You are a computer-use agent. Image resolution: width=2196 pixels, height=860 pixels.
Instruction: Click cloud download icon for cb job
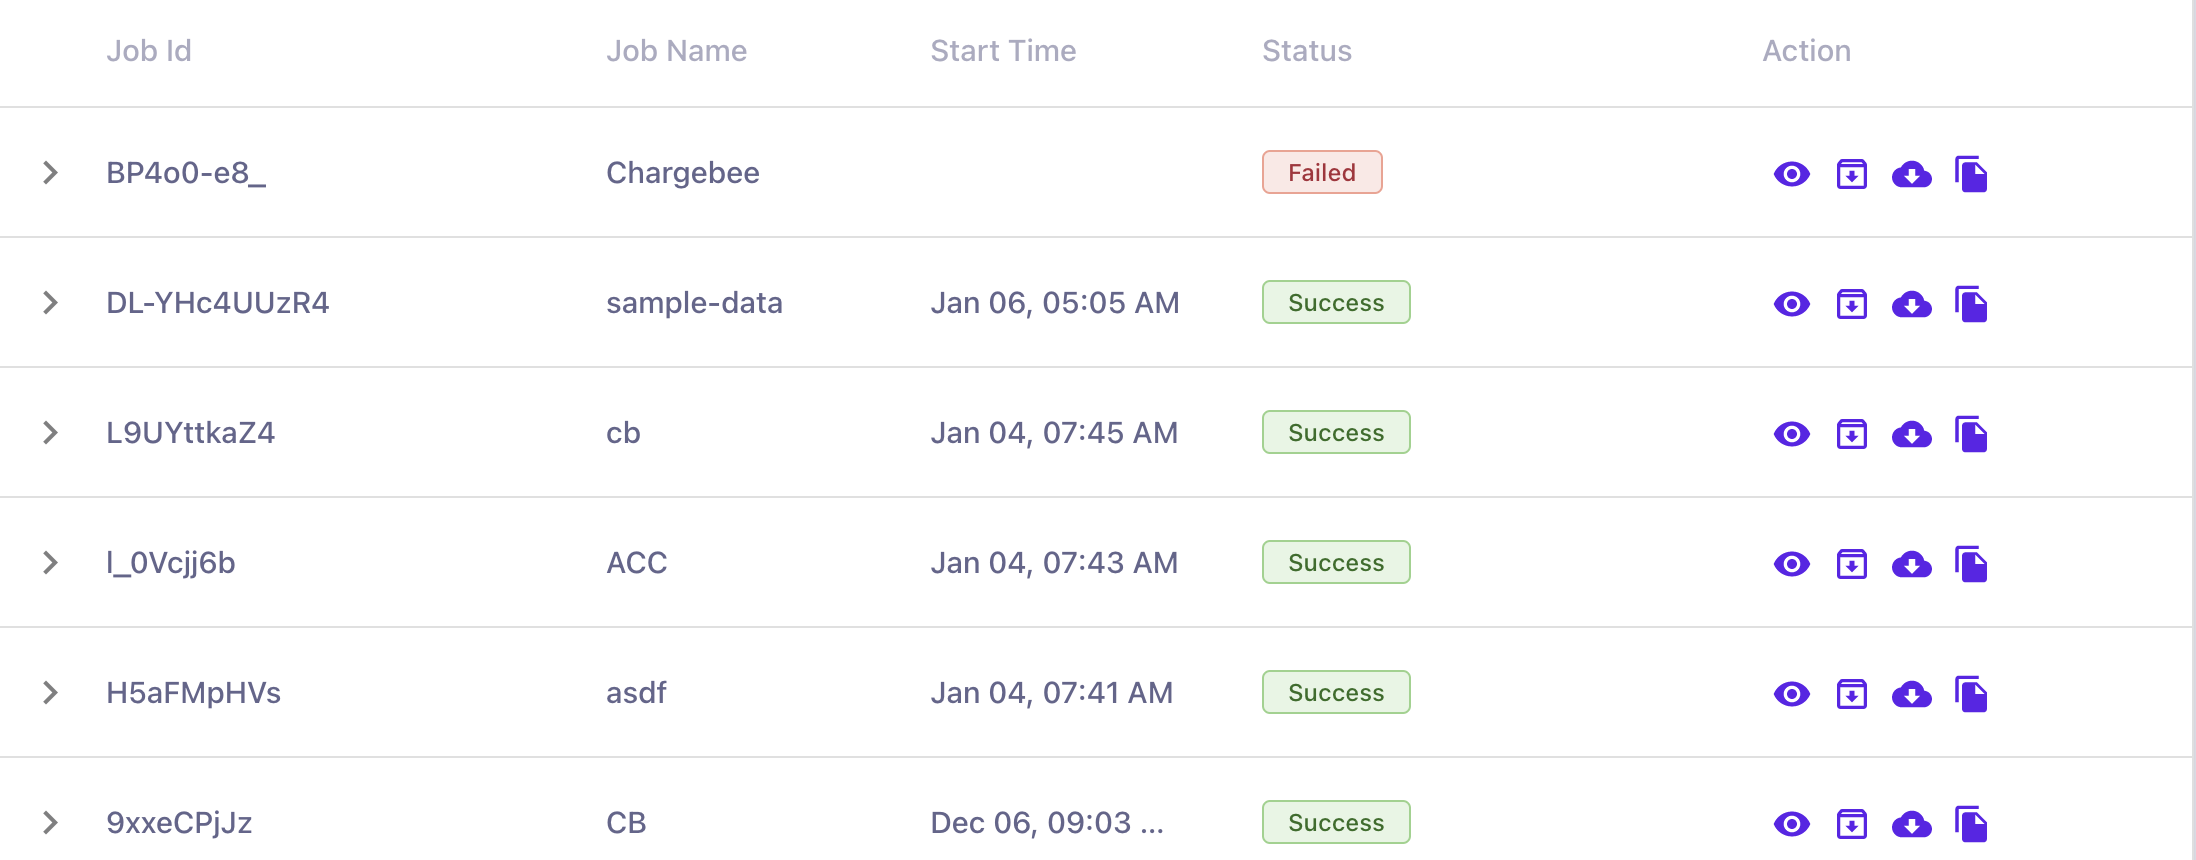click(1911, 435)
